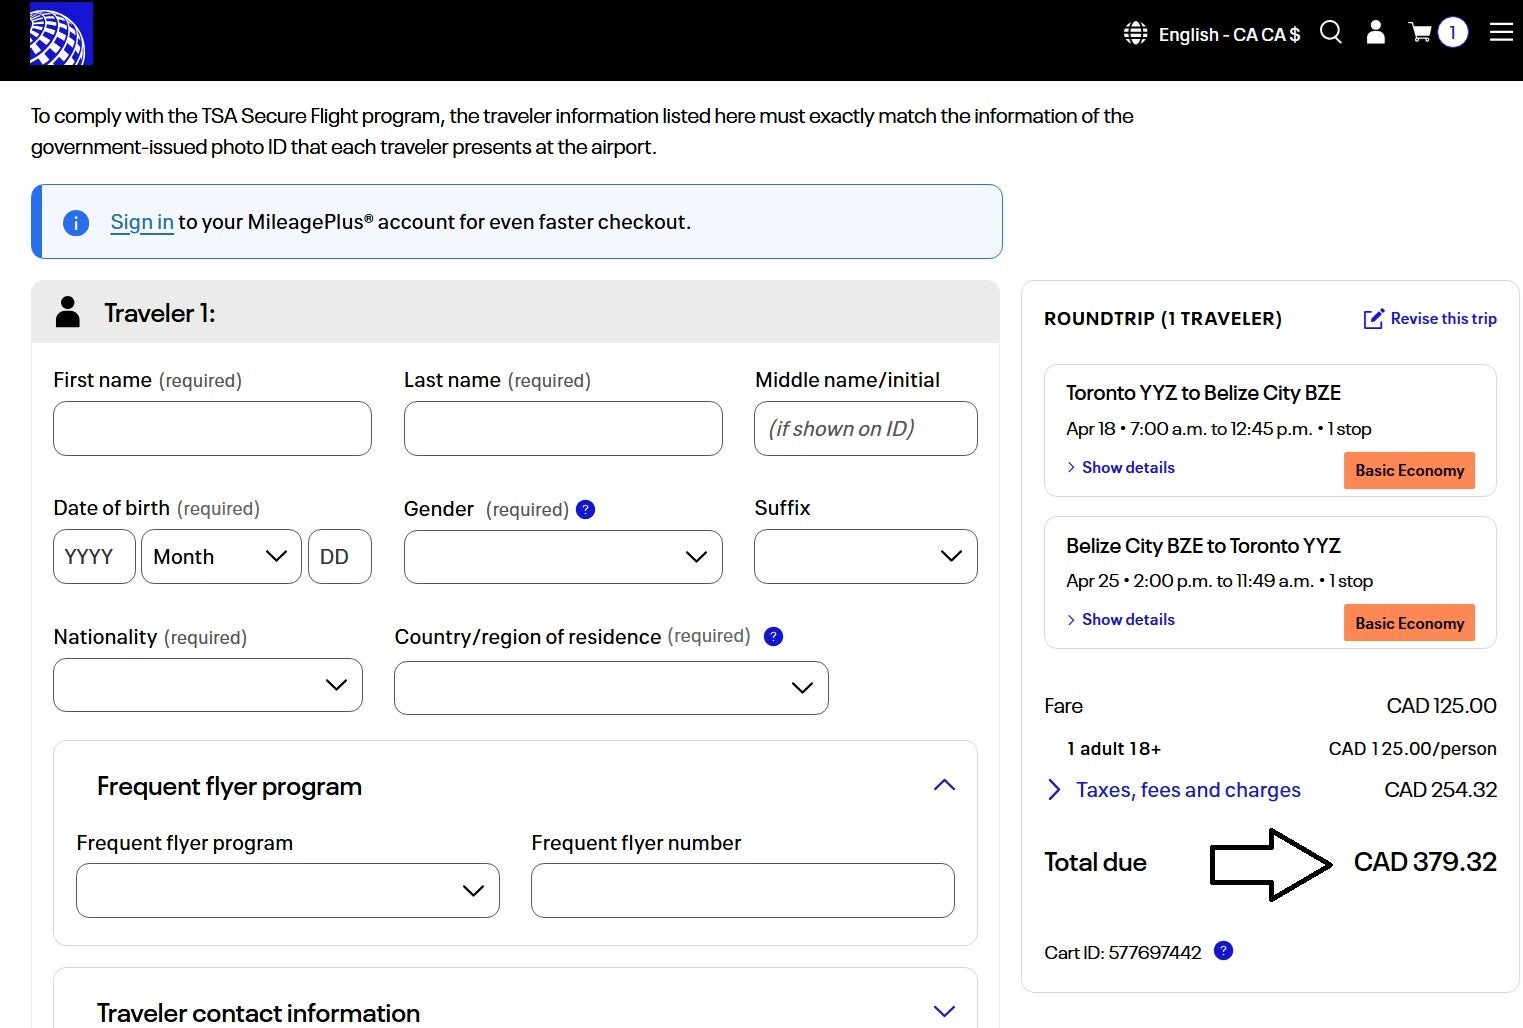1523x1028 pixels.
Task: Open the Gender dropdown
Action: pyautogui.click(x=563, y=557)
